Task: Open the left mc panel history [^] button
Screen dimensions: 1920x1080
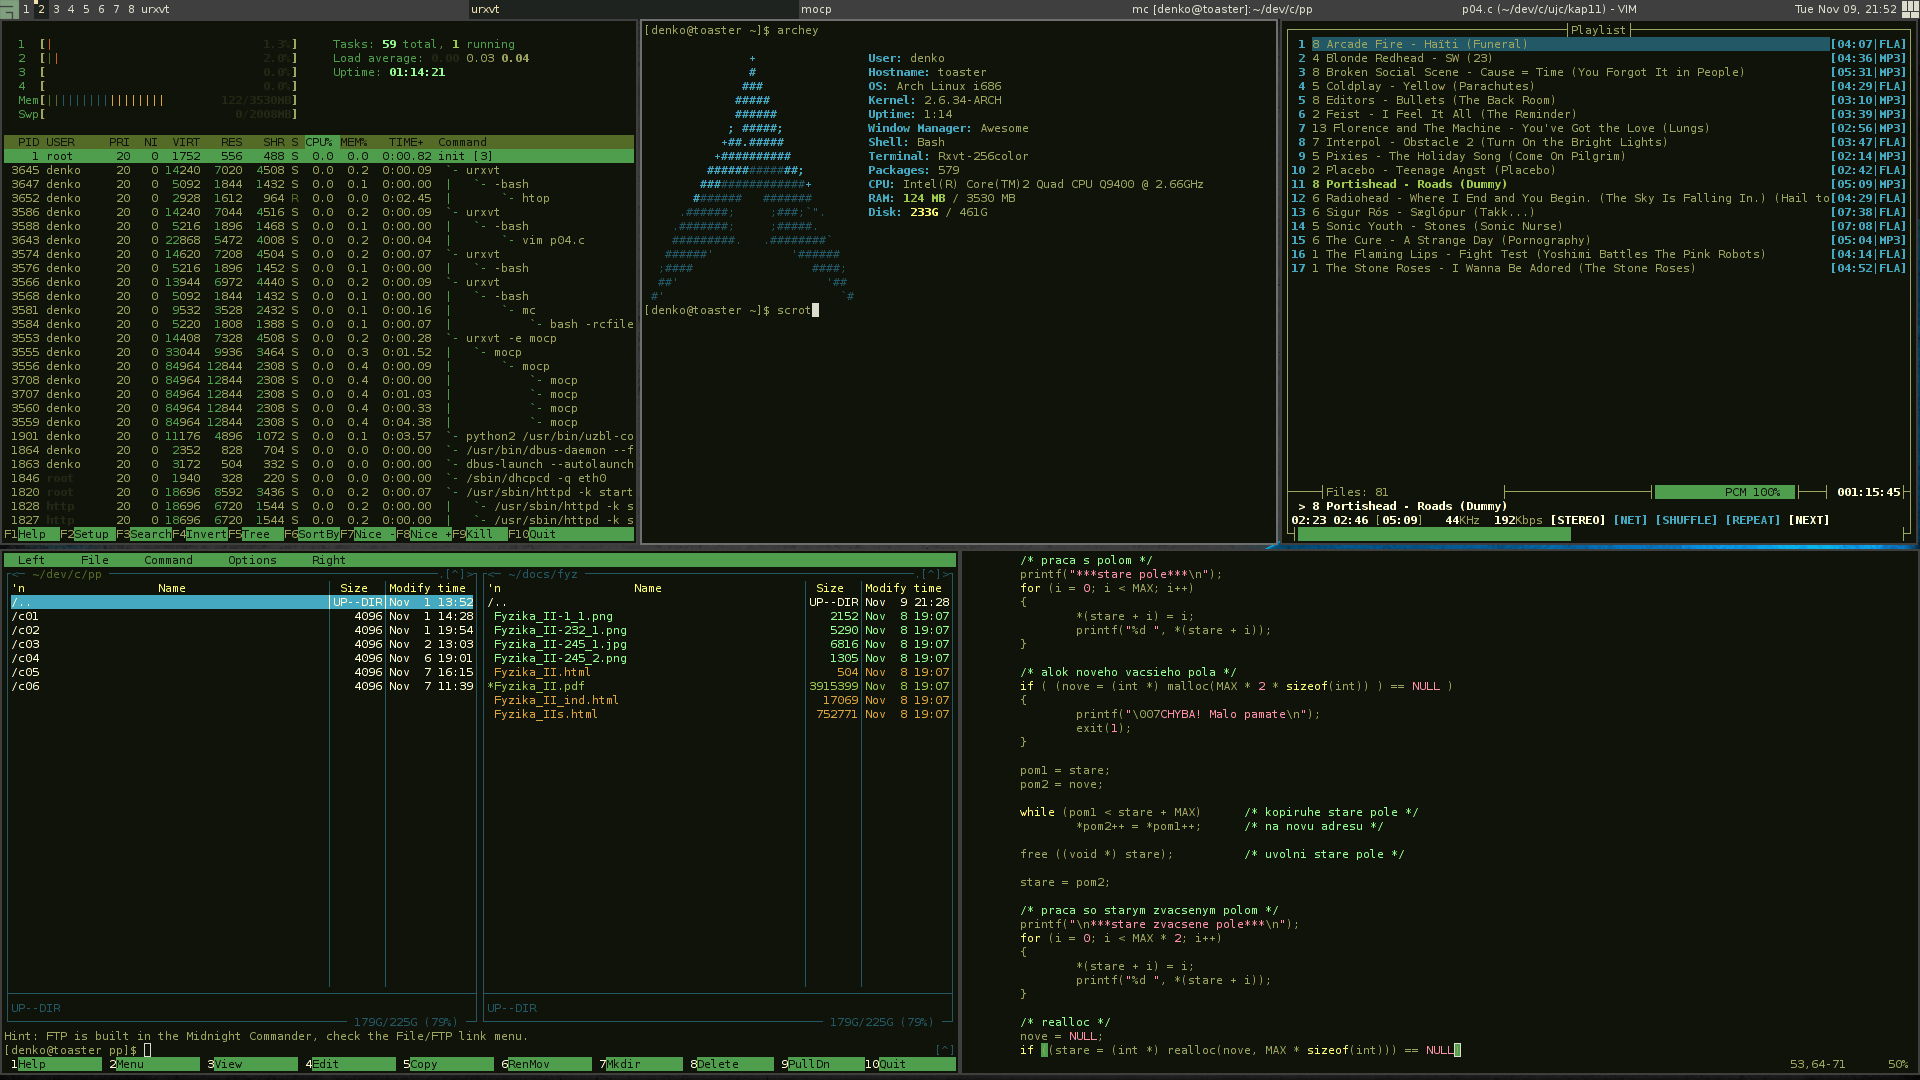Action: click(456, 574)
